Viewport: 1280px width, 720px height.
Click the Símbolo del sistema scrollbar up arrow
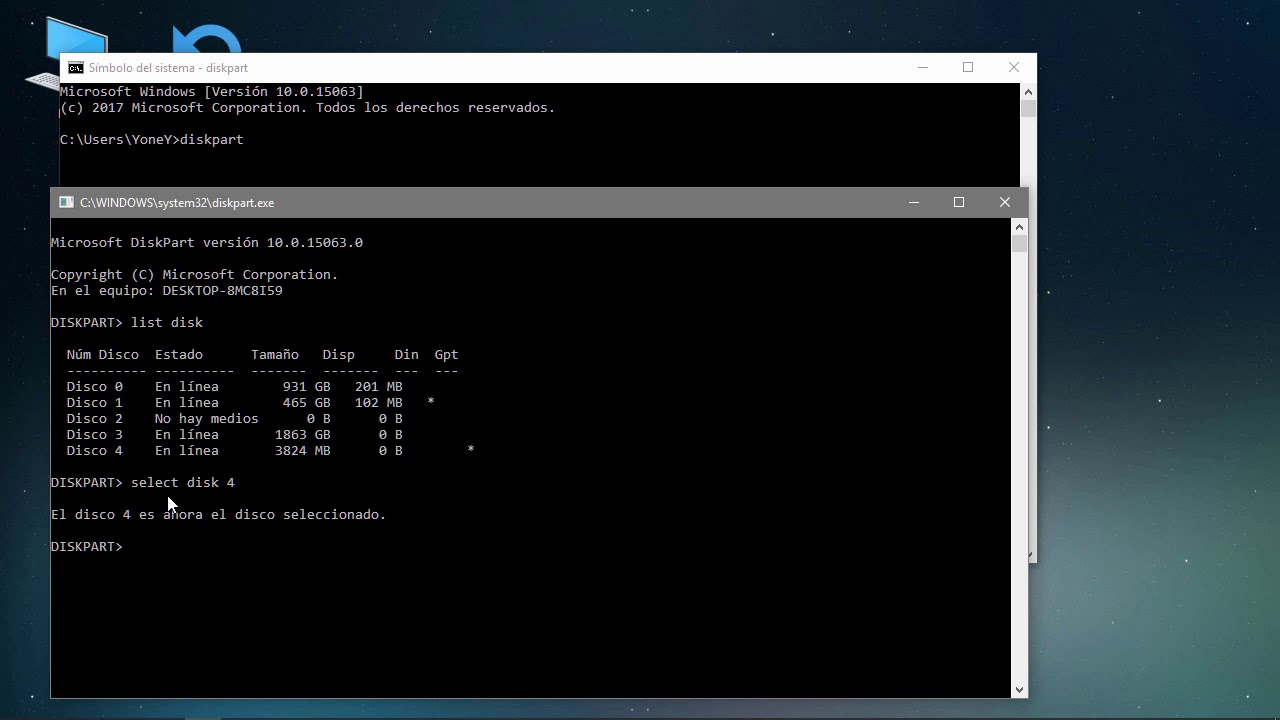(1029, 92)
